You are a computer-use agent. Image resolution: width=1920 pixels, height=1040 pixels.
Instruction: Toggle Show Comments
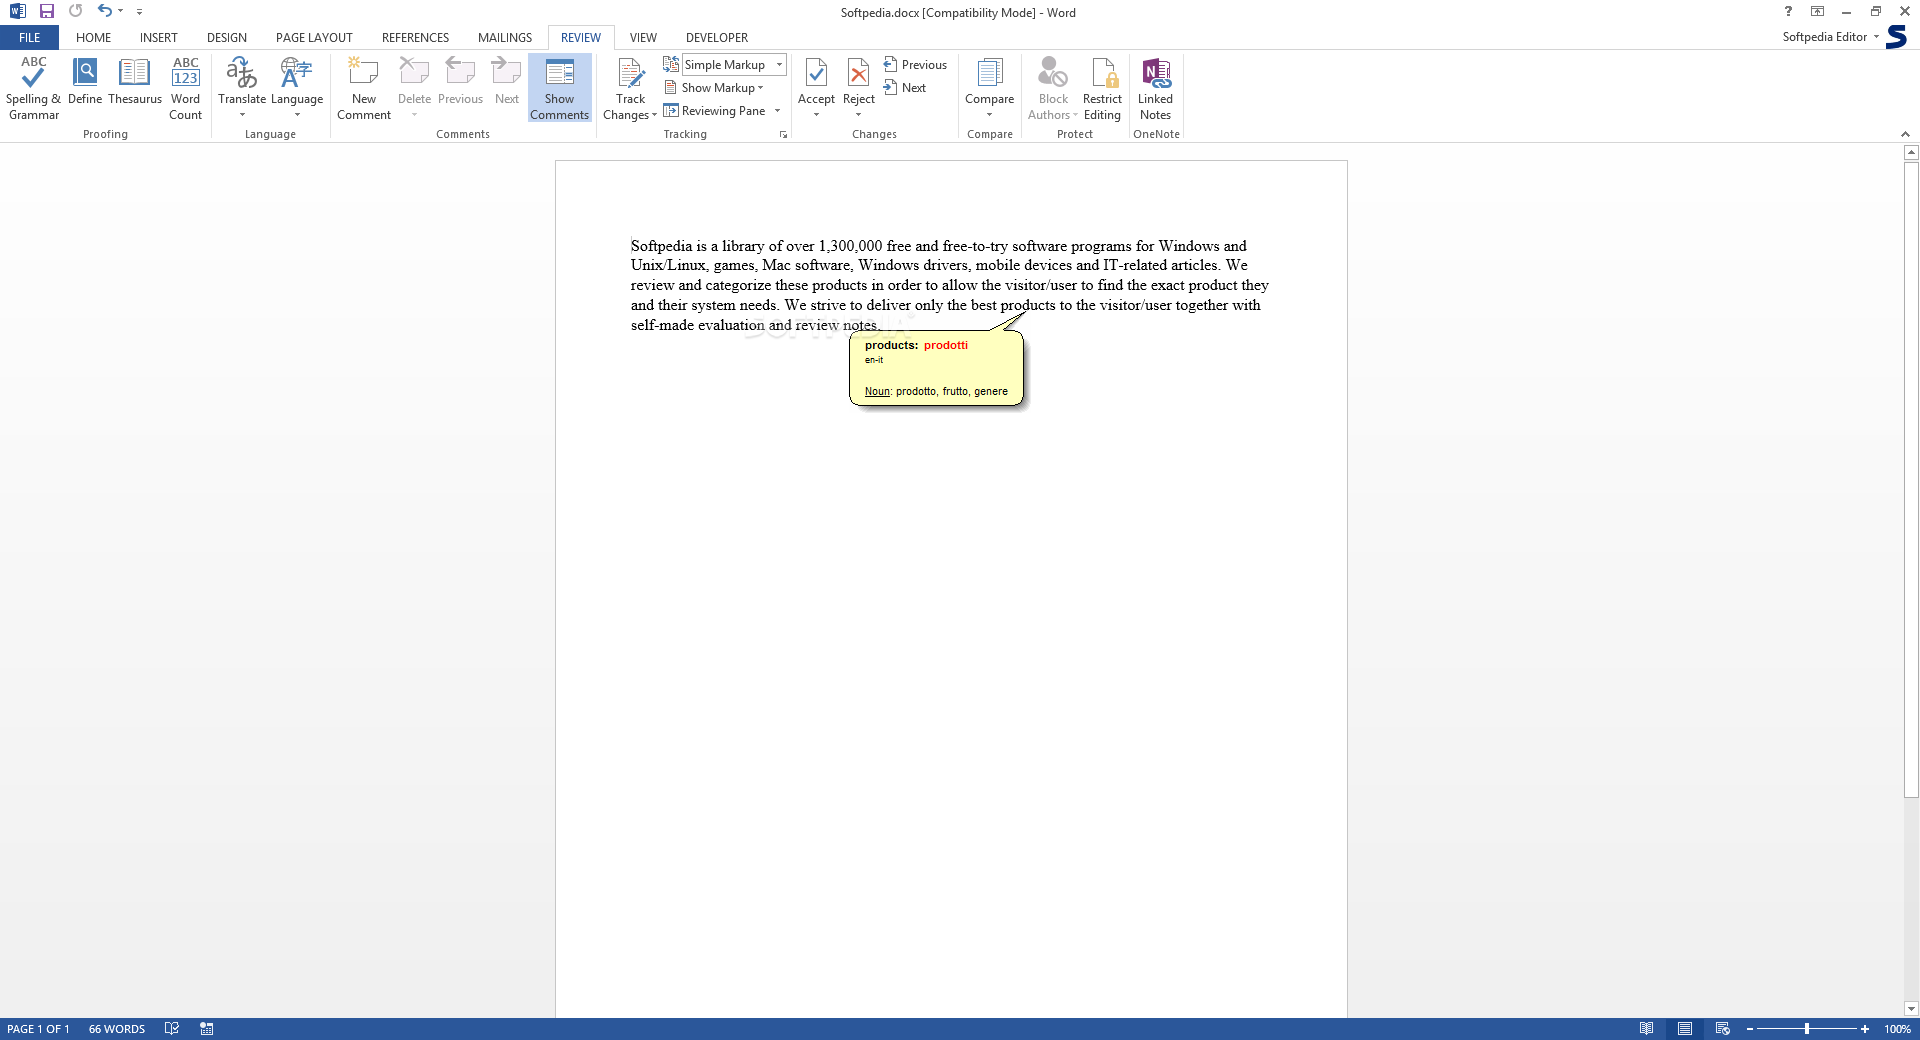559,88
